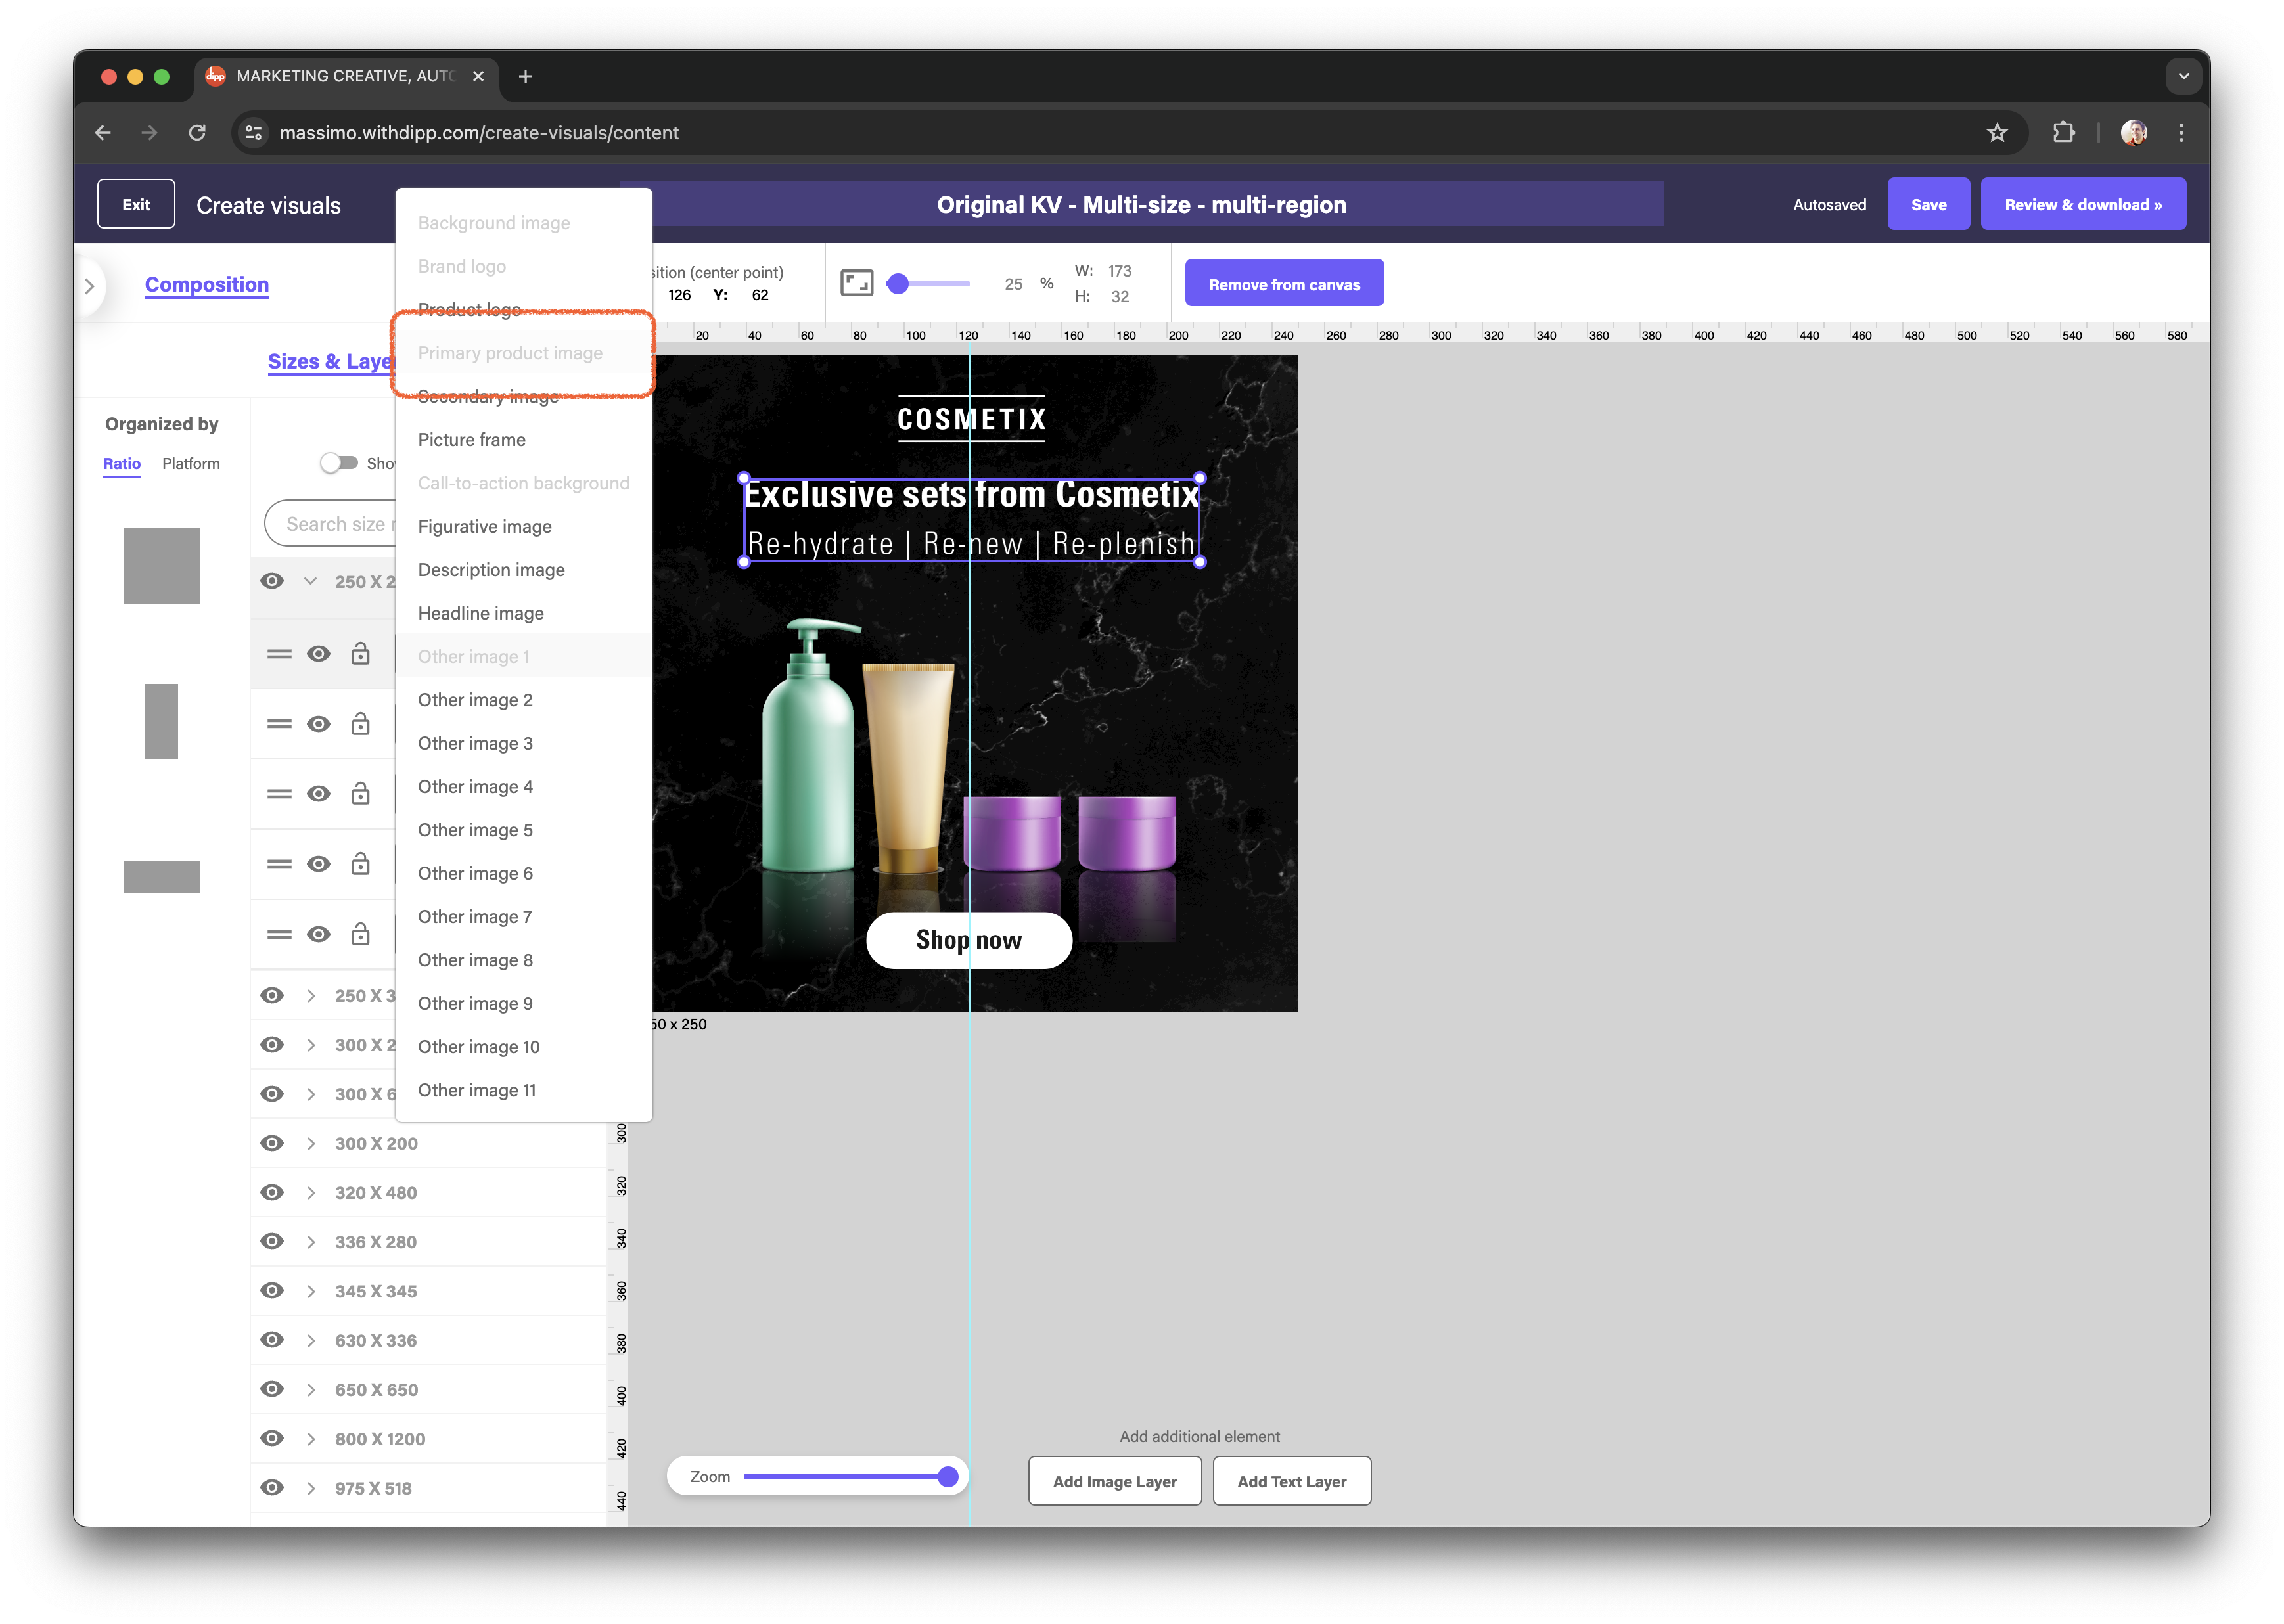The image size is (2284, 1624).
Task: Hide the first layer with its eye icon
Action: [x=319, y=654]
